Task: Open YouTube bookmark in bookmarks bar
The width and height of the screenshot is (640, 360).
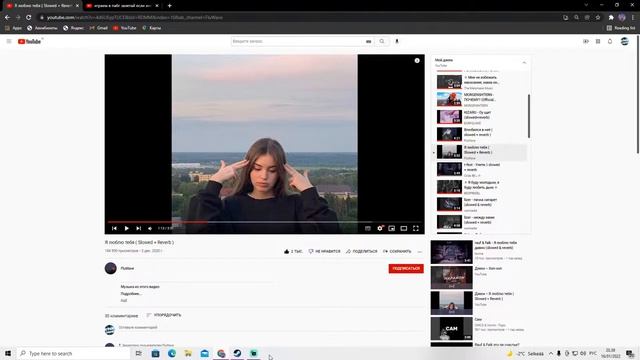Action: 124,28
